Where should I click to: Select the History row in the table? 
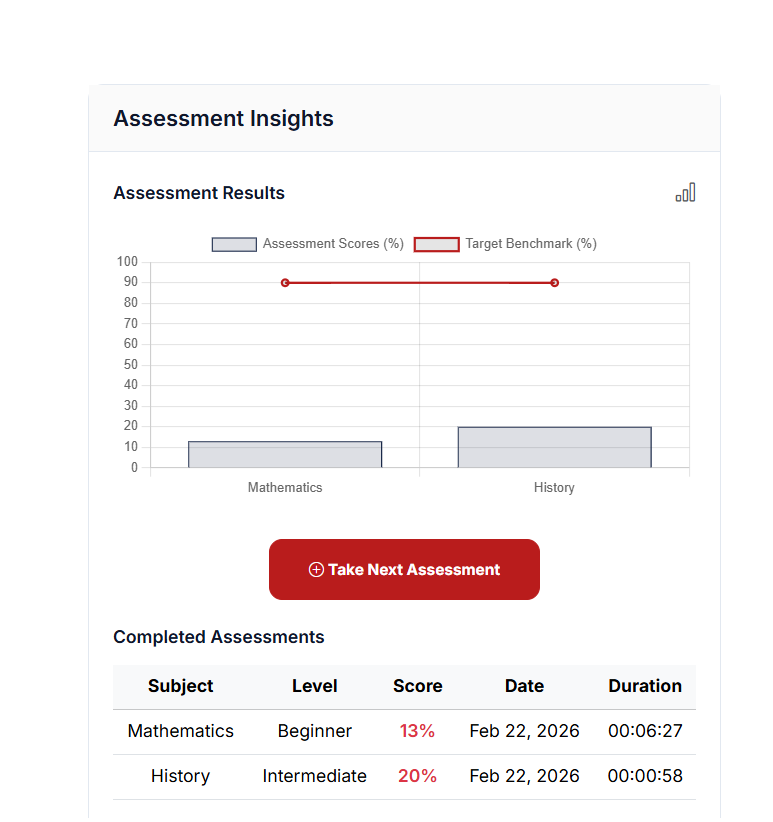(x=181, y=776)
